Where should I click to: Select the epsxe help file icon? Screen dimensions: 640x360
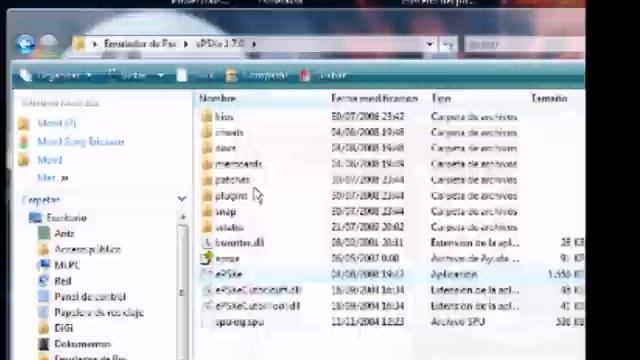(x=207, y=258)
